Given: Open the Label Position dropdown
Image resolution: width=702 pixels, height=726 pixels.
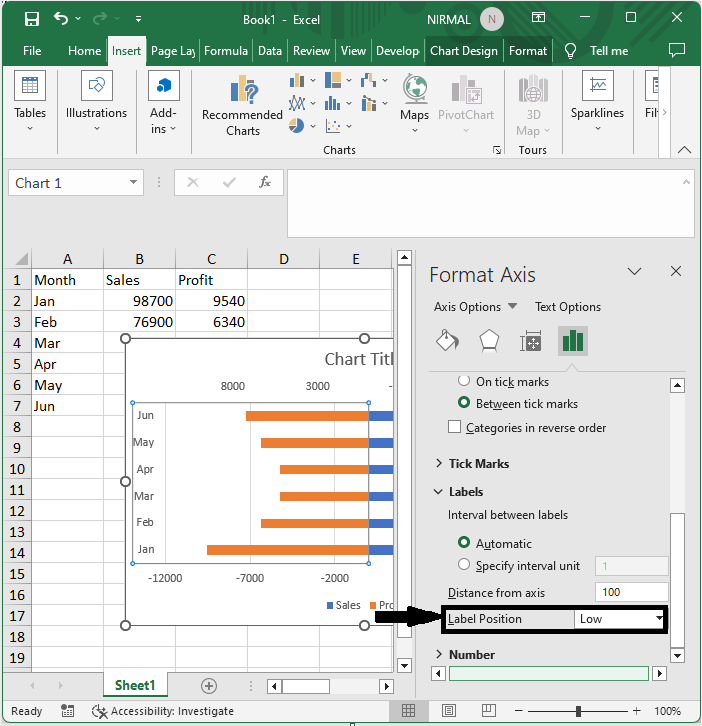Looking at the screenshot, I should tap(620, 619).
